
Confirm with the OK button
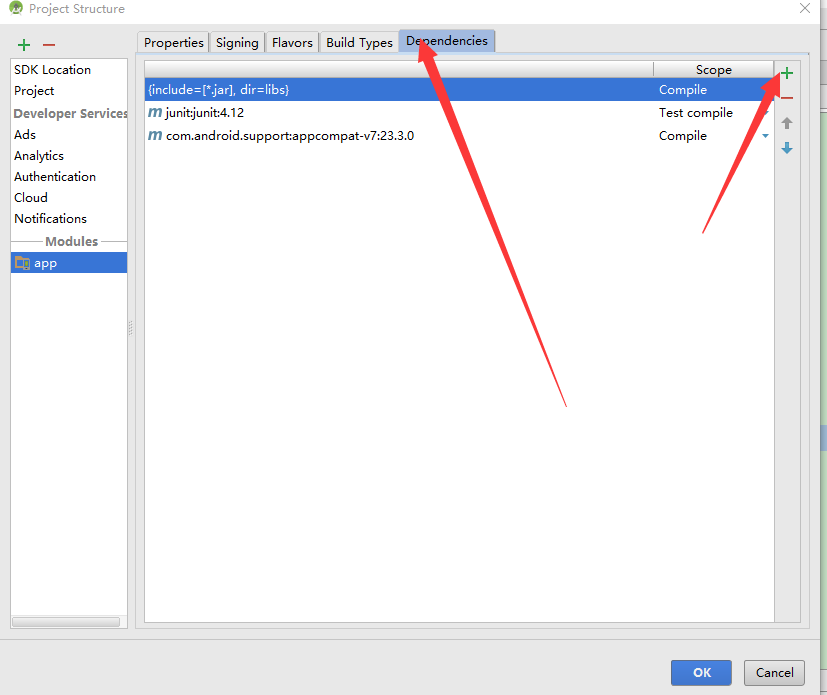point(701,672)
